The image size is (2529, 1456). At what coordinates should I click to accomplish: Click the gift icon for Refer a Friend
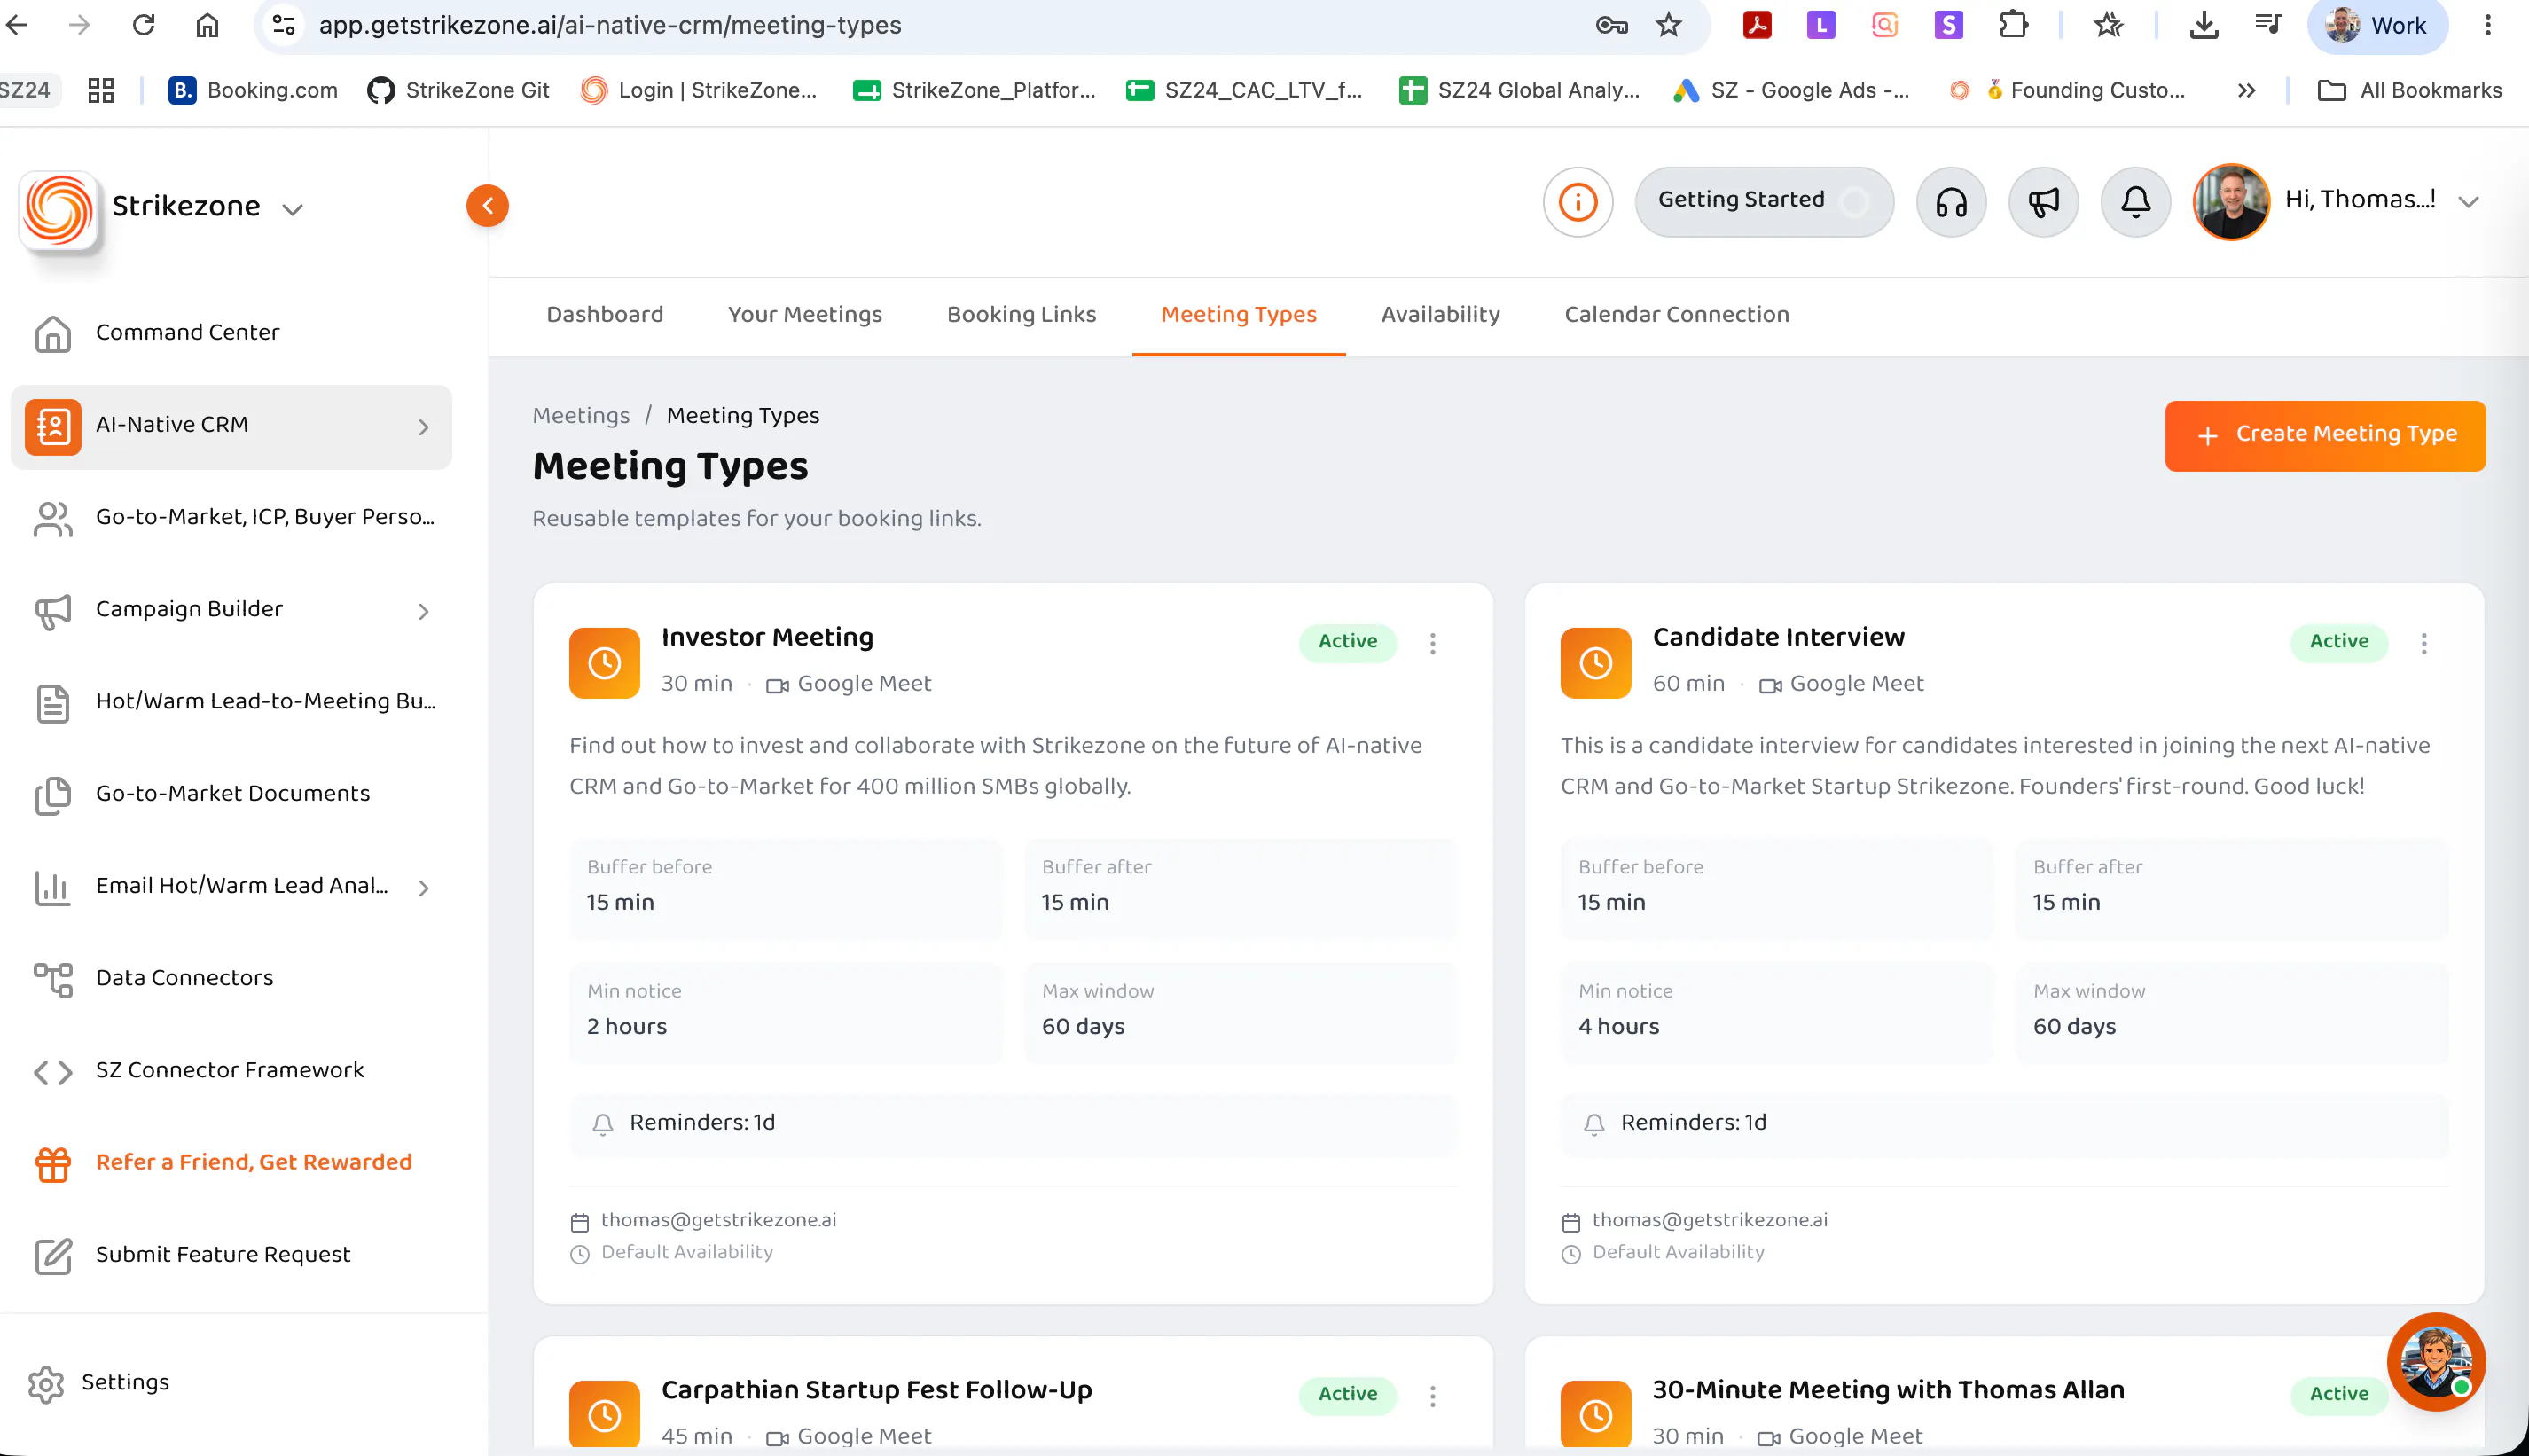(x=53, y=1164)
